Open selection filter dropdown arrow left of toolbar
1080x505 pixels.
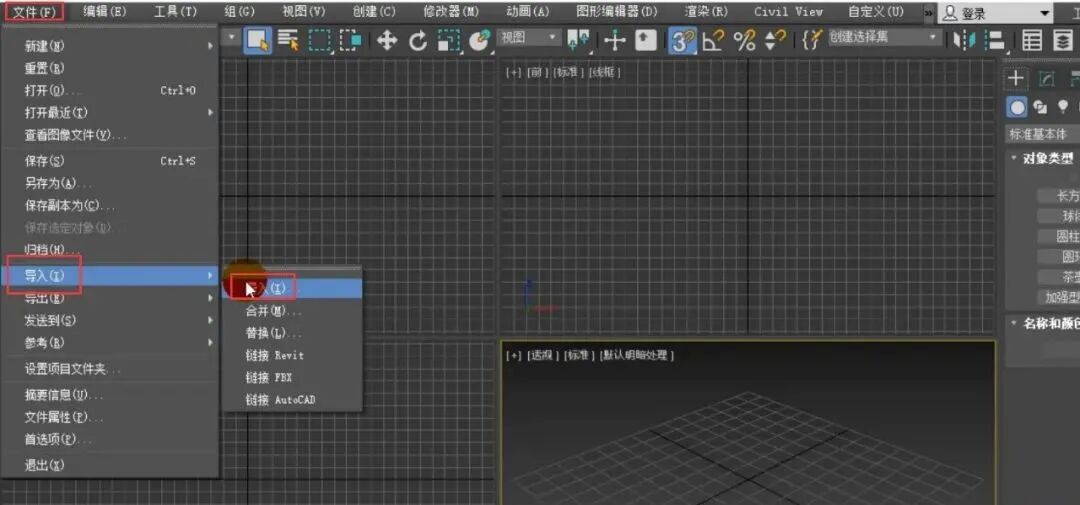231,37
